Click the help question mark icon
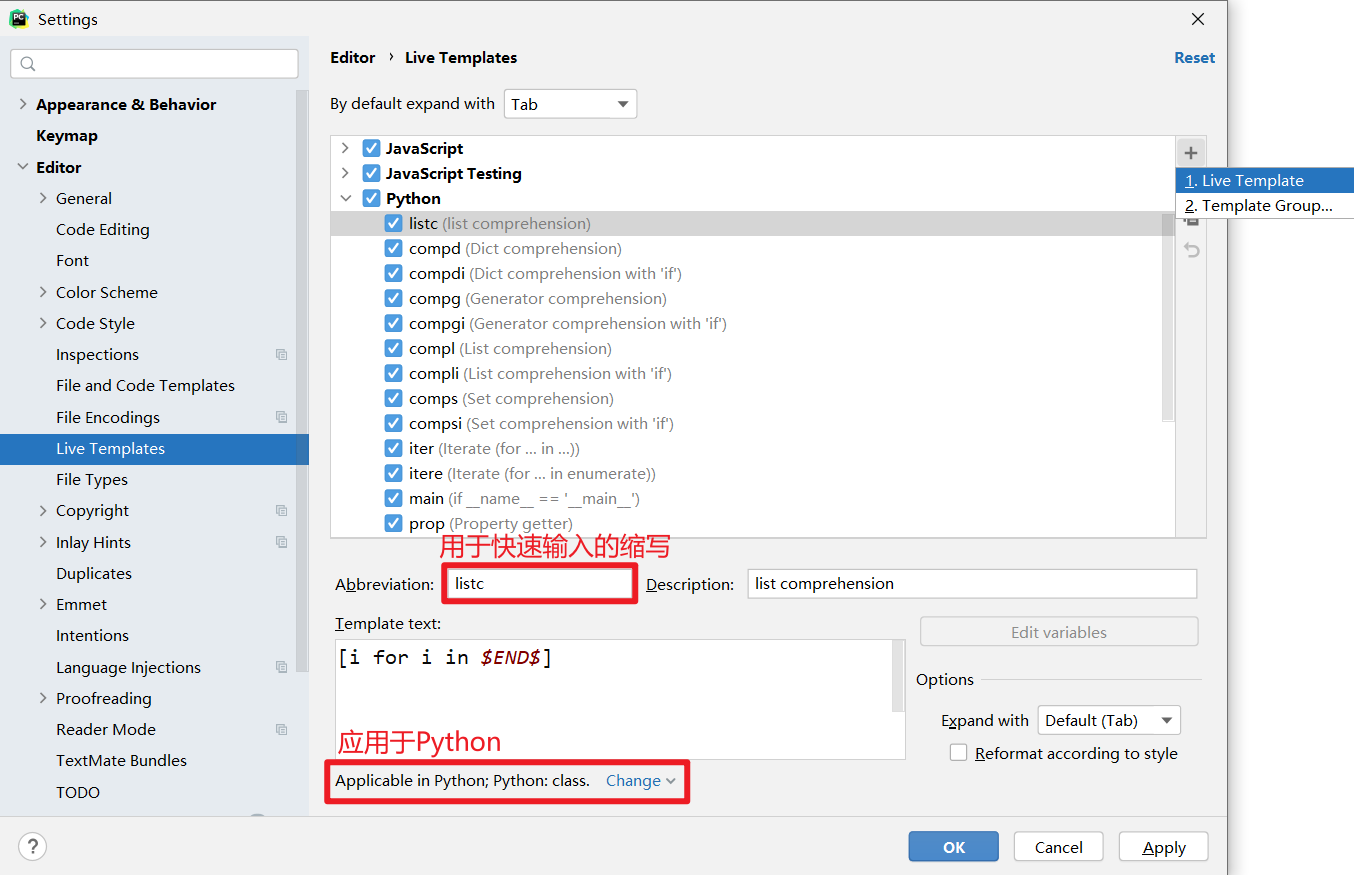Screen dimensions: 1354x875 click(x=32, y=846)
